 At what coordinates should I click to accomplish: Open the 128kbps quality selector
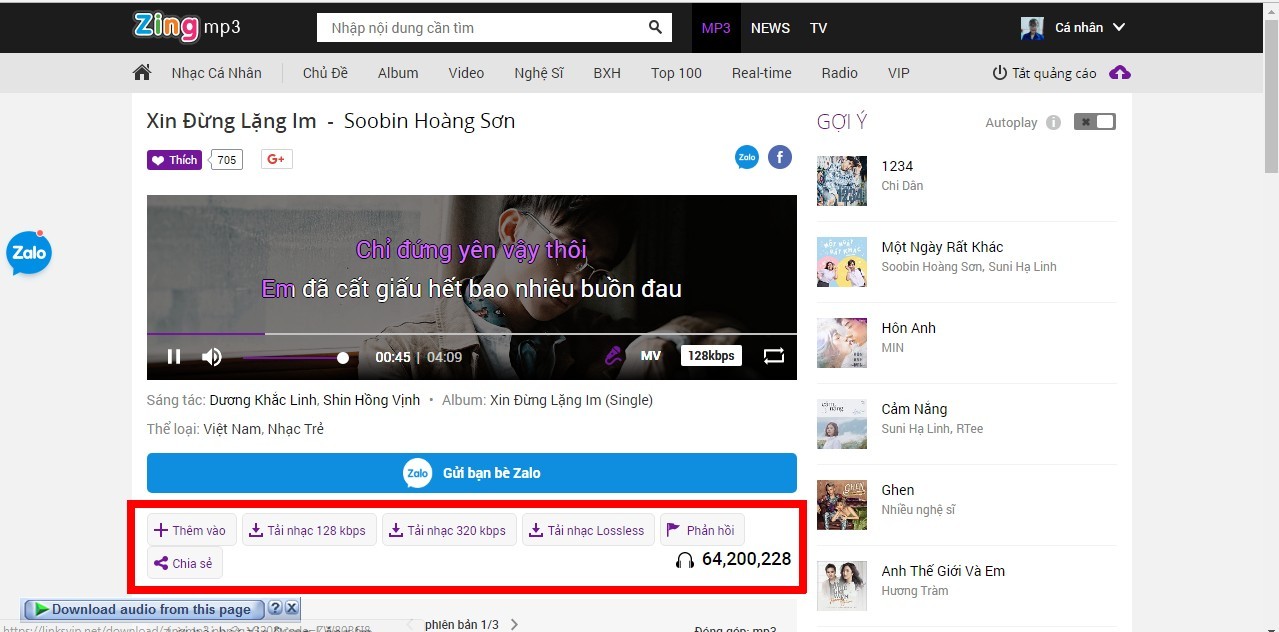pos(711,356)
